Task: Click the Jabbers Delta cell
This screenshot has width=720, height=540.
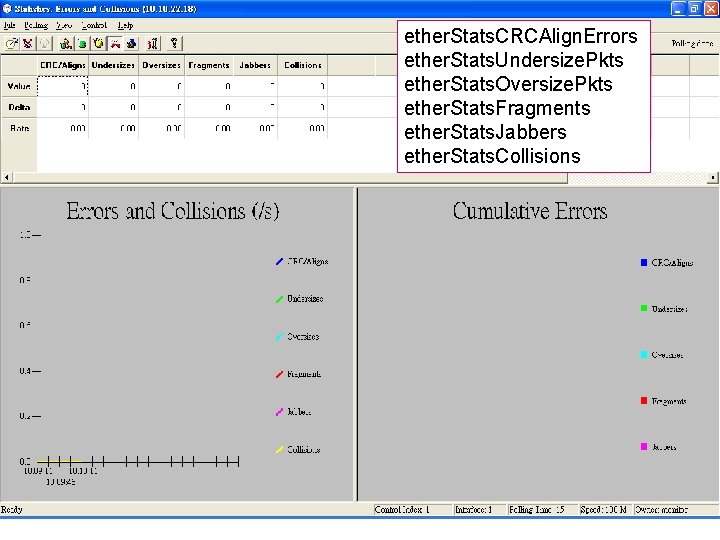Action: [x=255, y=107]
